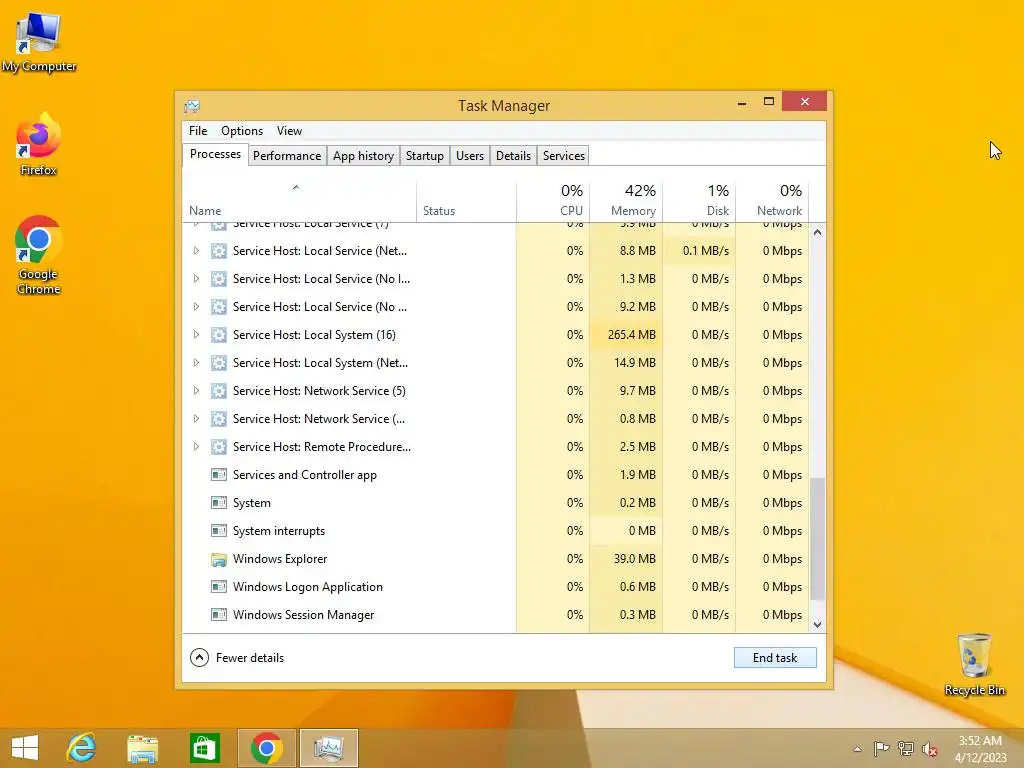1024x768 pixels.
Task: Open the Windows Start button
Action: coord(25,748)
